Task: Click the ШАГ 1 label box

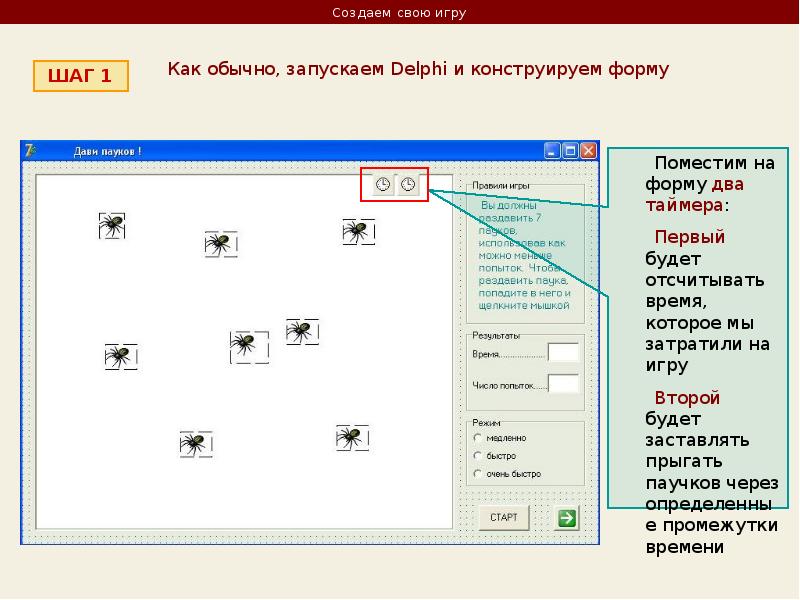Action: pos(81,76)
